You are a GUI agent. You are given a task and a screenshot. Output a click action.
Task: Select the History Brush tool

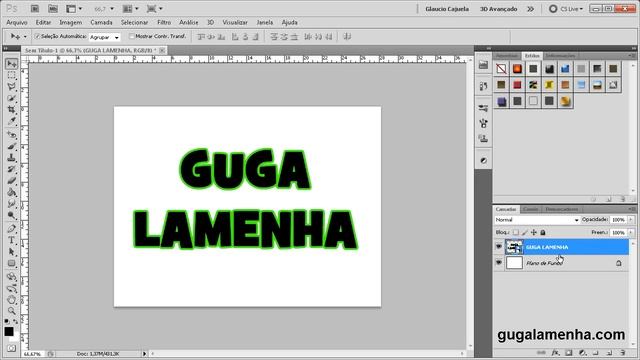pos(11,169)
